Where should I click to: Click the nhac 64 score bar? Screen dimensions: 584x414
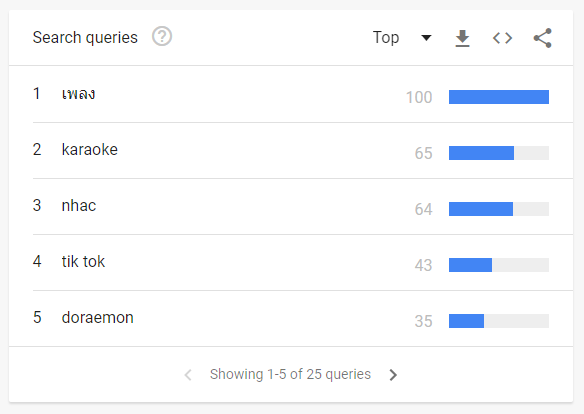tap(499, 209)
